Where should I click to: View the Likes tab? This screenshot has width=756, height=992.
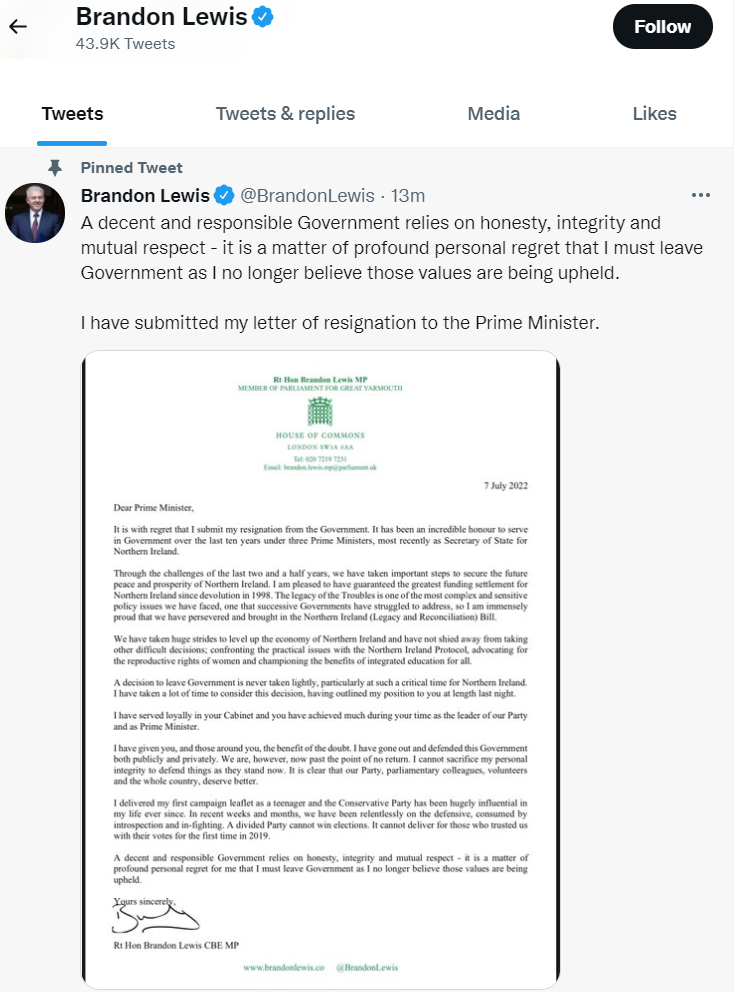[x=654, y=114]
